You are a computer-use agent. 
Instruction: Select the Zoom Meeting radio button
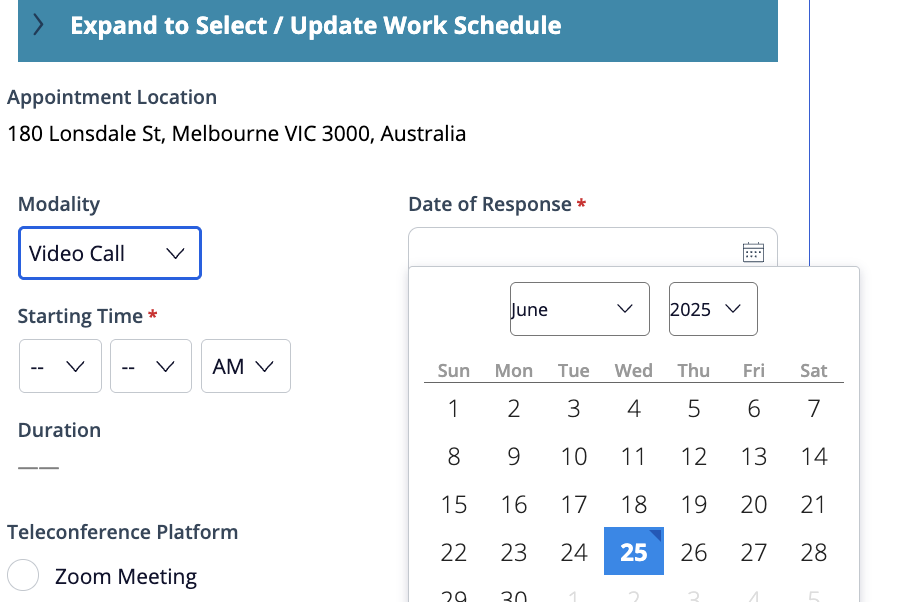point(22,575)
